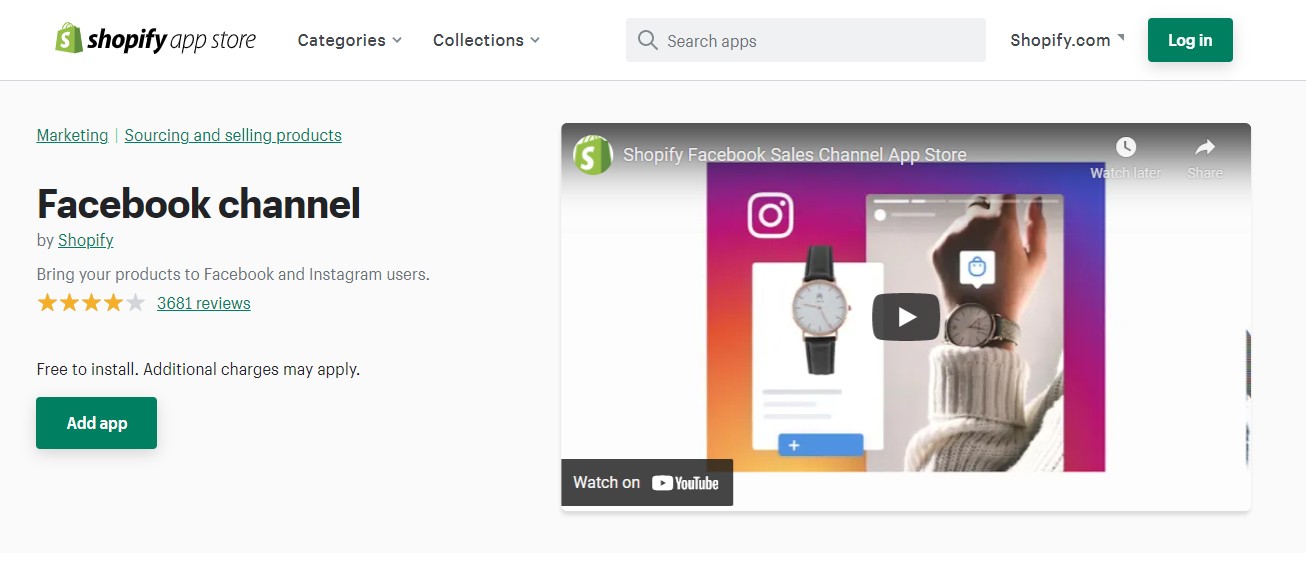Click the Facebook channel heading
This screenshot has width=1306, height=561.
198,204
